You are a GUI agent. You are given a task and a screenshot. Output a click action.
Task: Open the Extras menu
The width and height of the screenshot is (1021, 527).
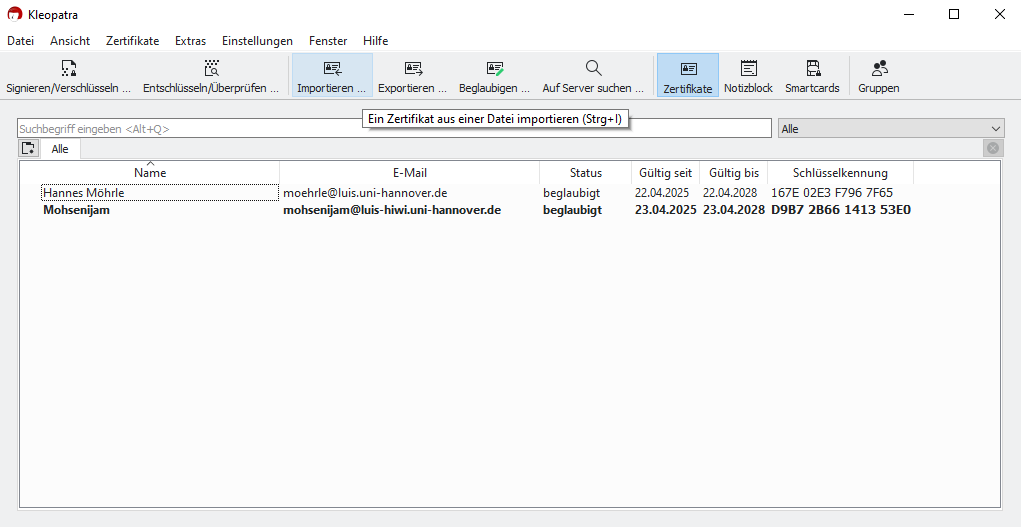(x=190, y=41)
